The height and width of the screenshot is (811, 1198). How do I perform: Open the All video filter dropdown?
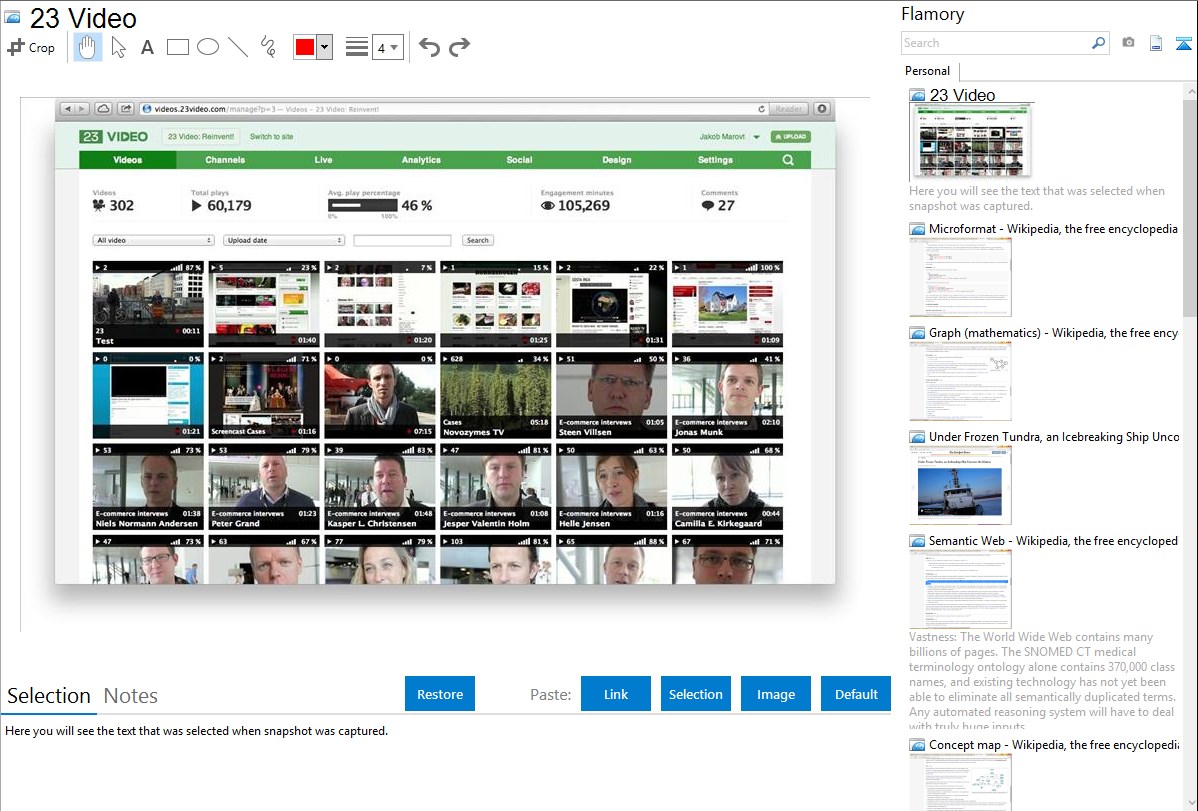[x=154, y=240]
